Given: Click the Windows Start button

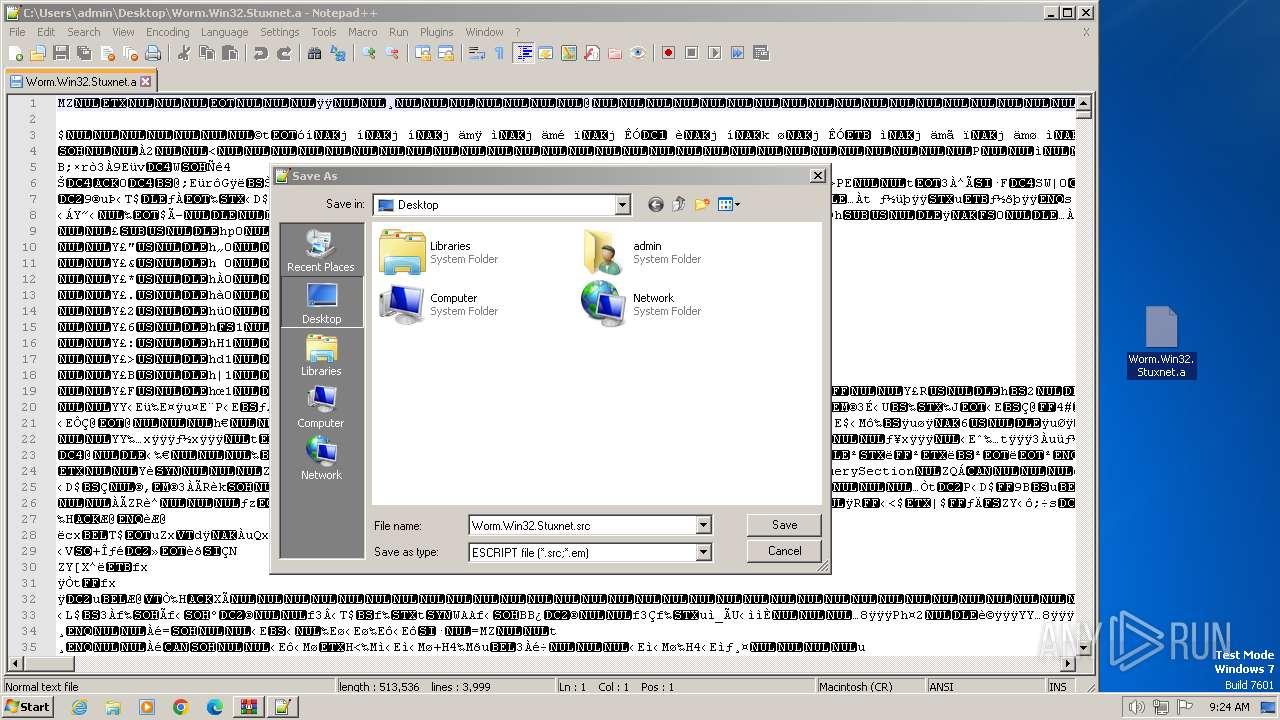Looking at the screenshot, I should coord(28,707).
